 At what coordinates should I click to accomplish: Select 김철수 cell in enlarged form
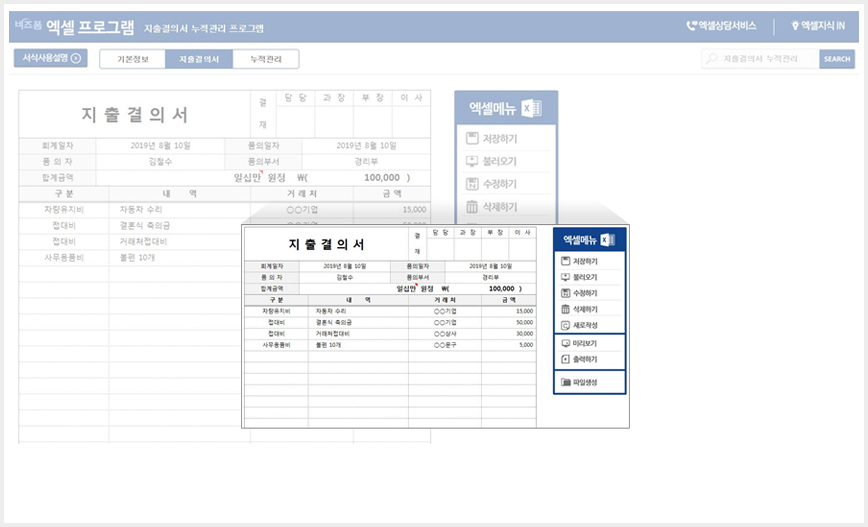344,277
